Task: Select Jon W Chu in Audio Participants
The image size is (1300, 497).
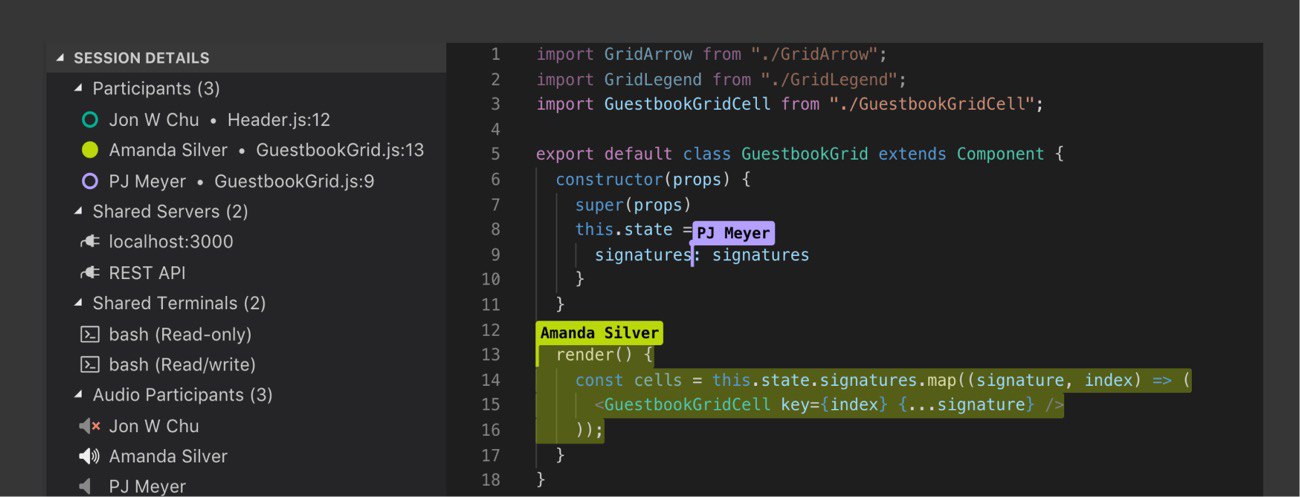Action: (154, 426)
